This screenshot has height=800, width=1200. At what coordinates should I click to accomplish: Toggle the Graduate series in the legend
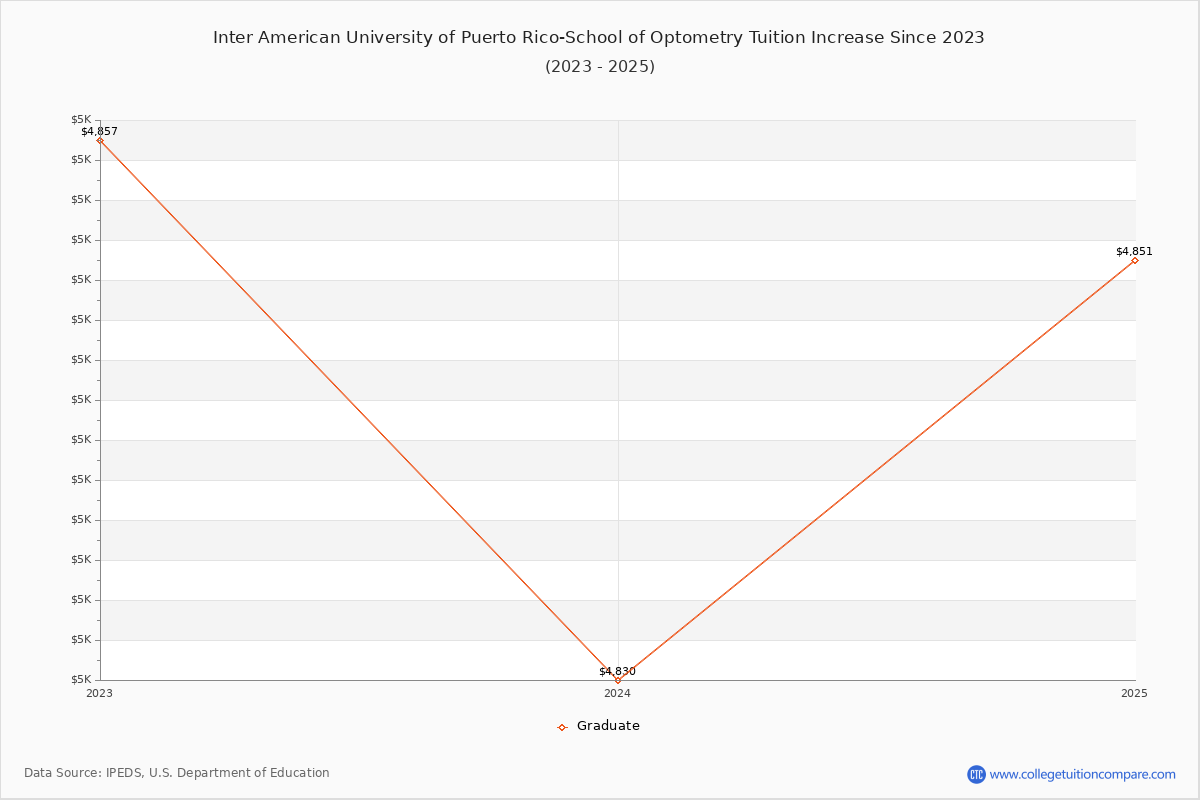point(598,726)
